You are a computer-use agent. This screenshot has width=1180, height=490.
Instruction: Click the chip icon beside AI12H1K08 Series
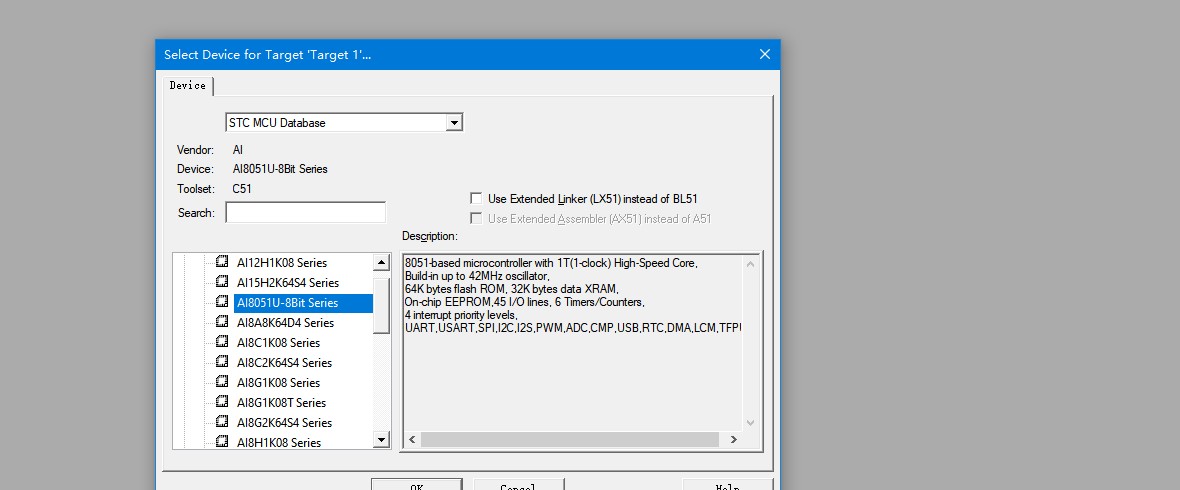(222, 262)
